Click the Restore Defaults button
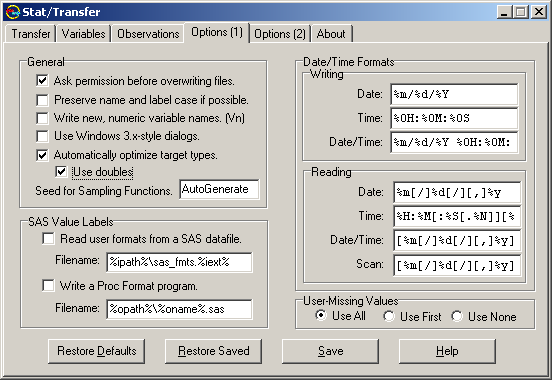 (x=96, y=351)
